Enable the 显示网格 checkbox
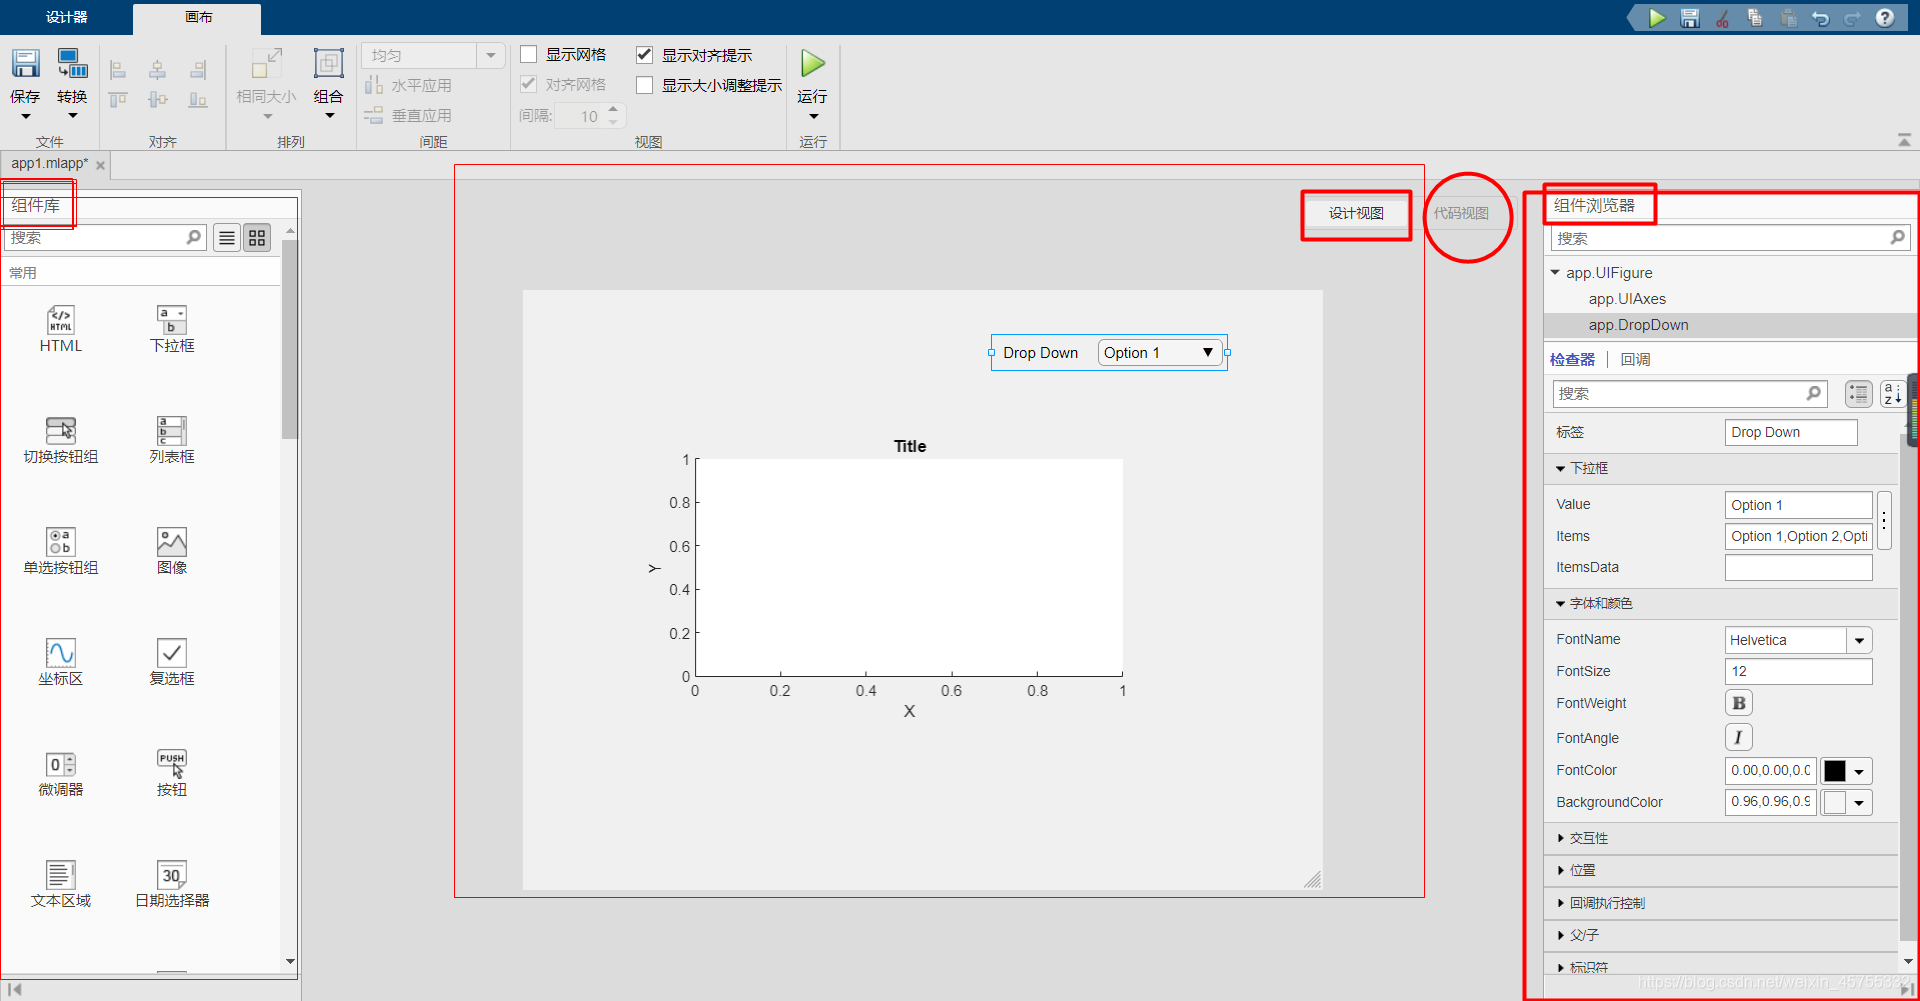The width and height of the screenshot is (1920, 1001). click(529, 54)
